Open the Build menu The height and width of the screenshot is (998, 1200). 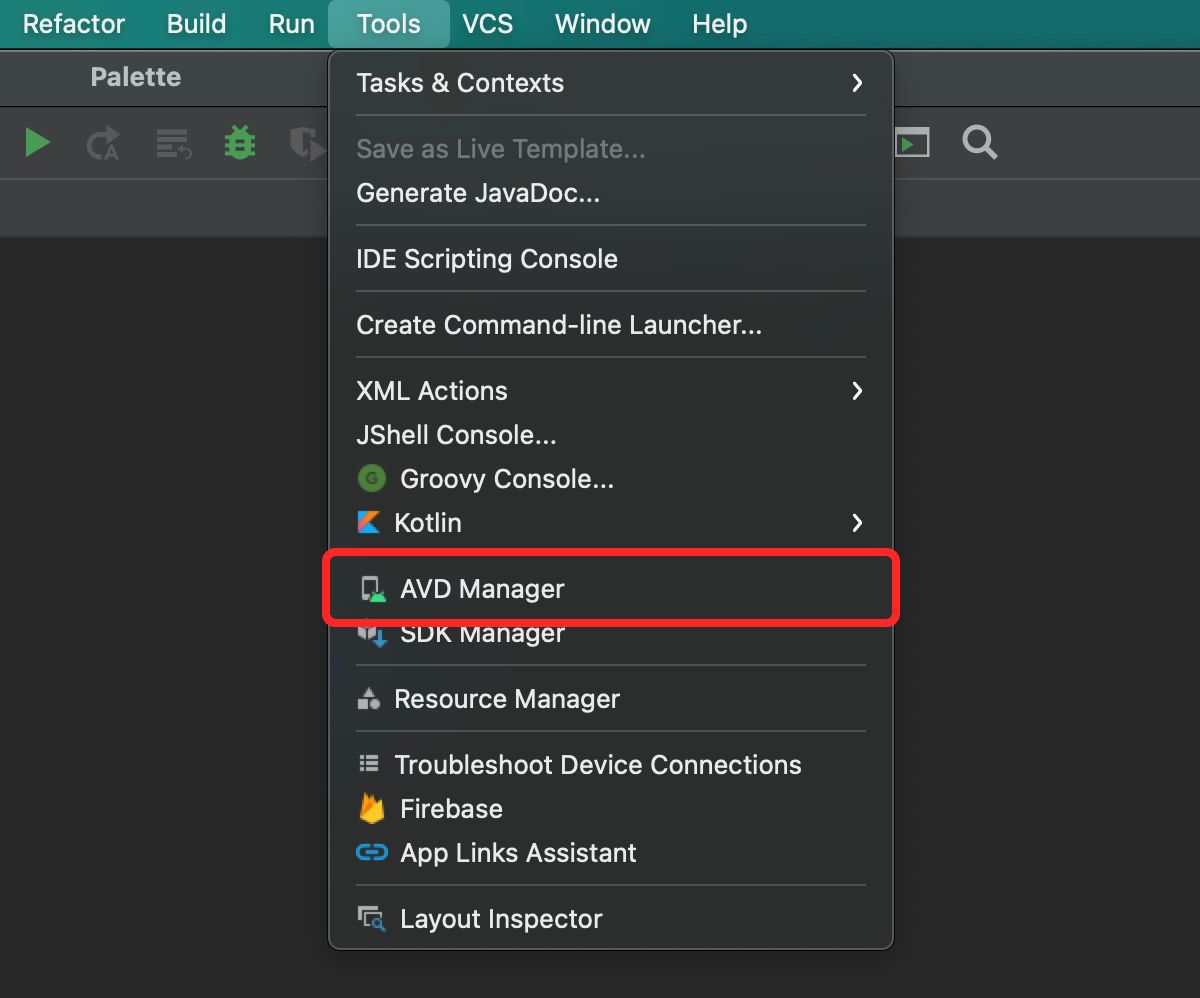(x=196, y=24)
